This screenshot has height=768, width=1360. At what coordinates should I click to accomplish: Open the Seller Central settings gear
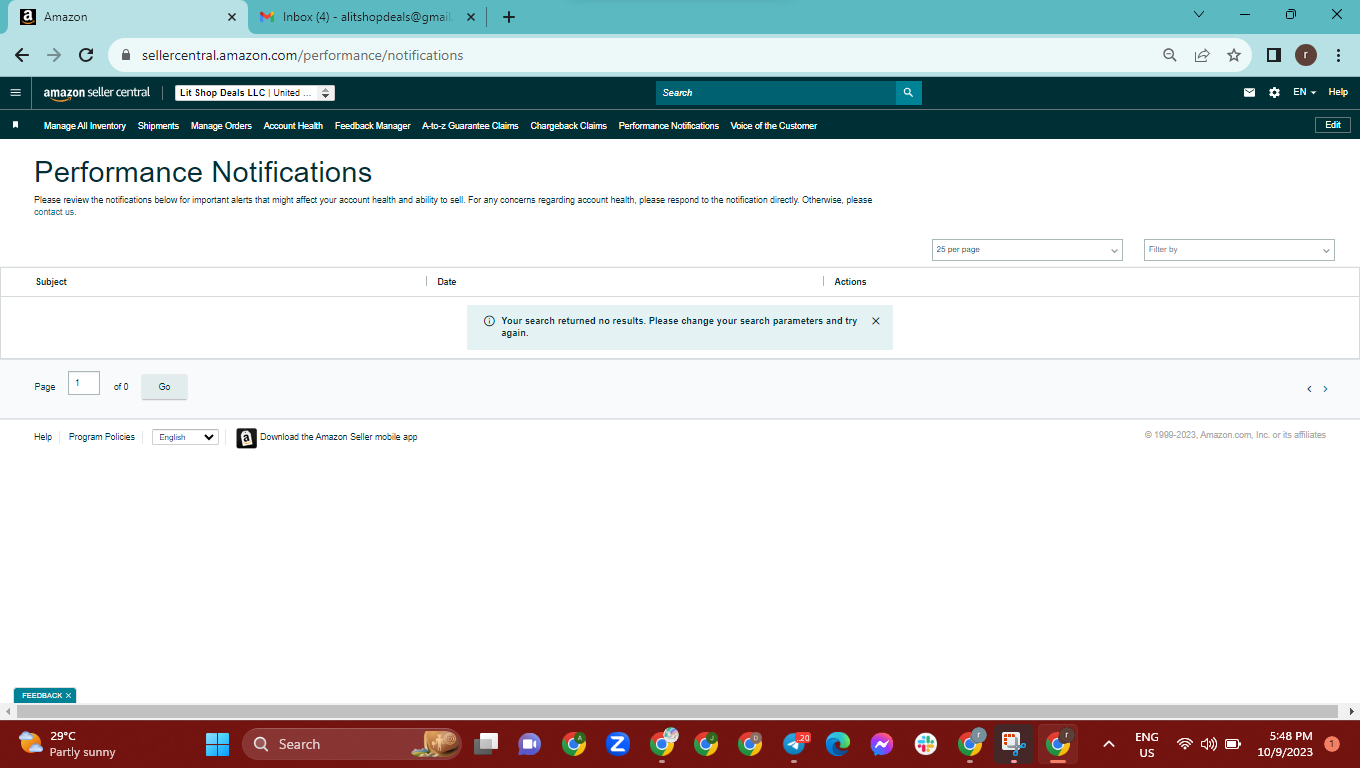[x=1274, y=92]
